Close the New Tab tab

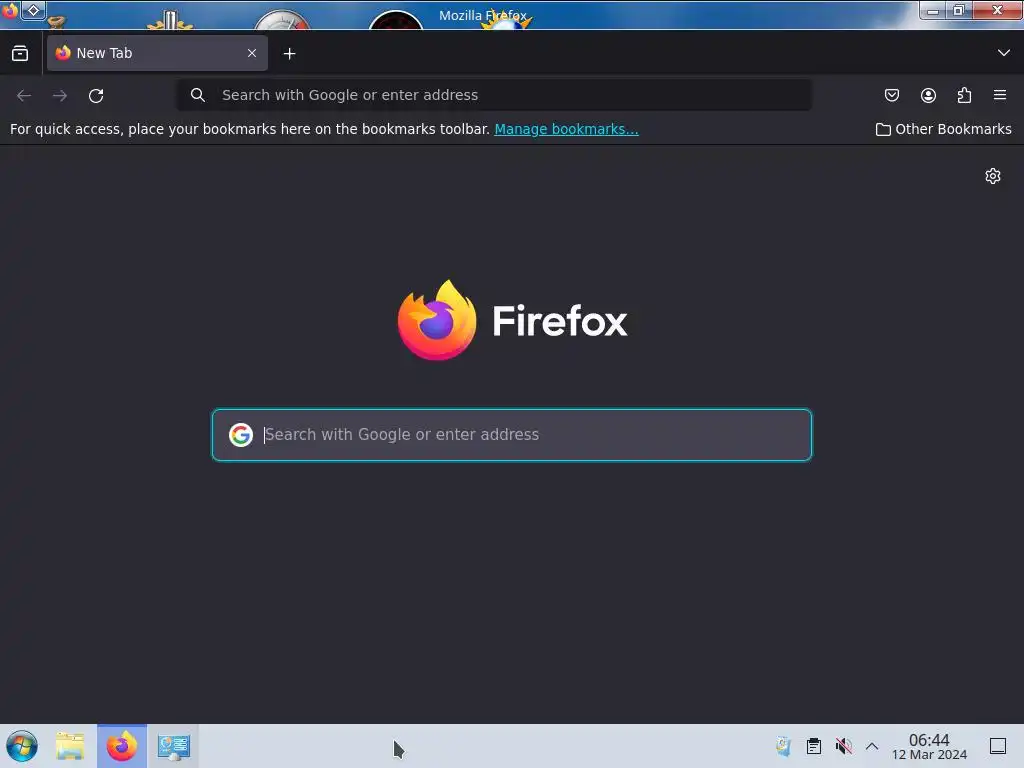[x=252, y=53]
